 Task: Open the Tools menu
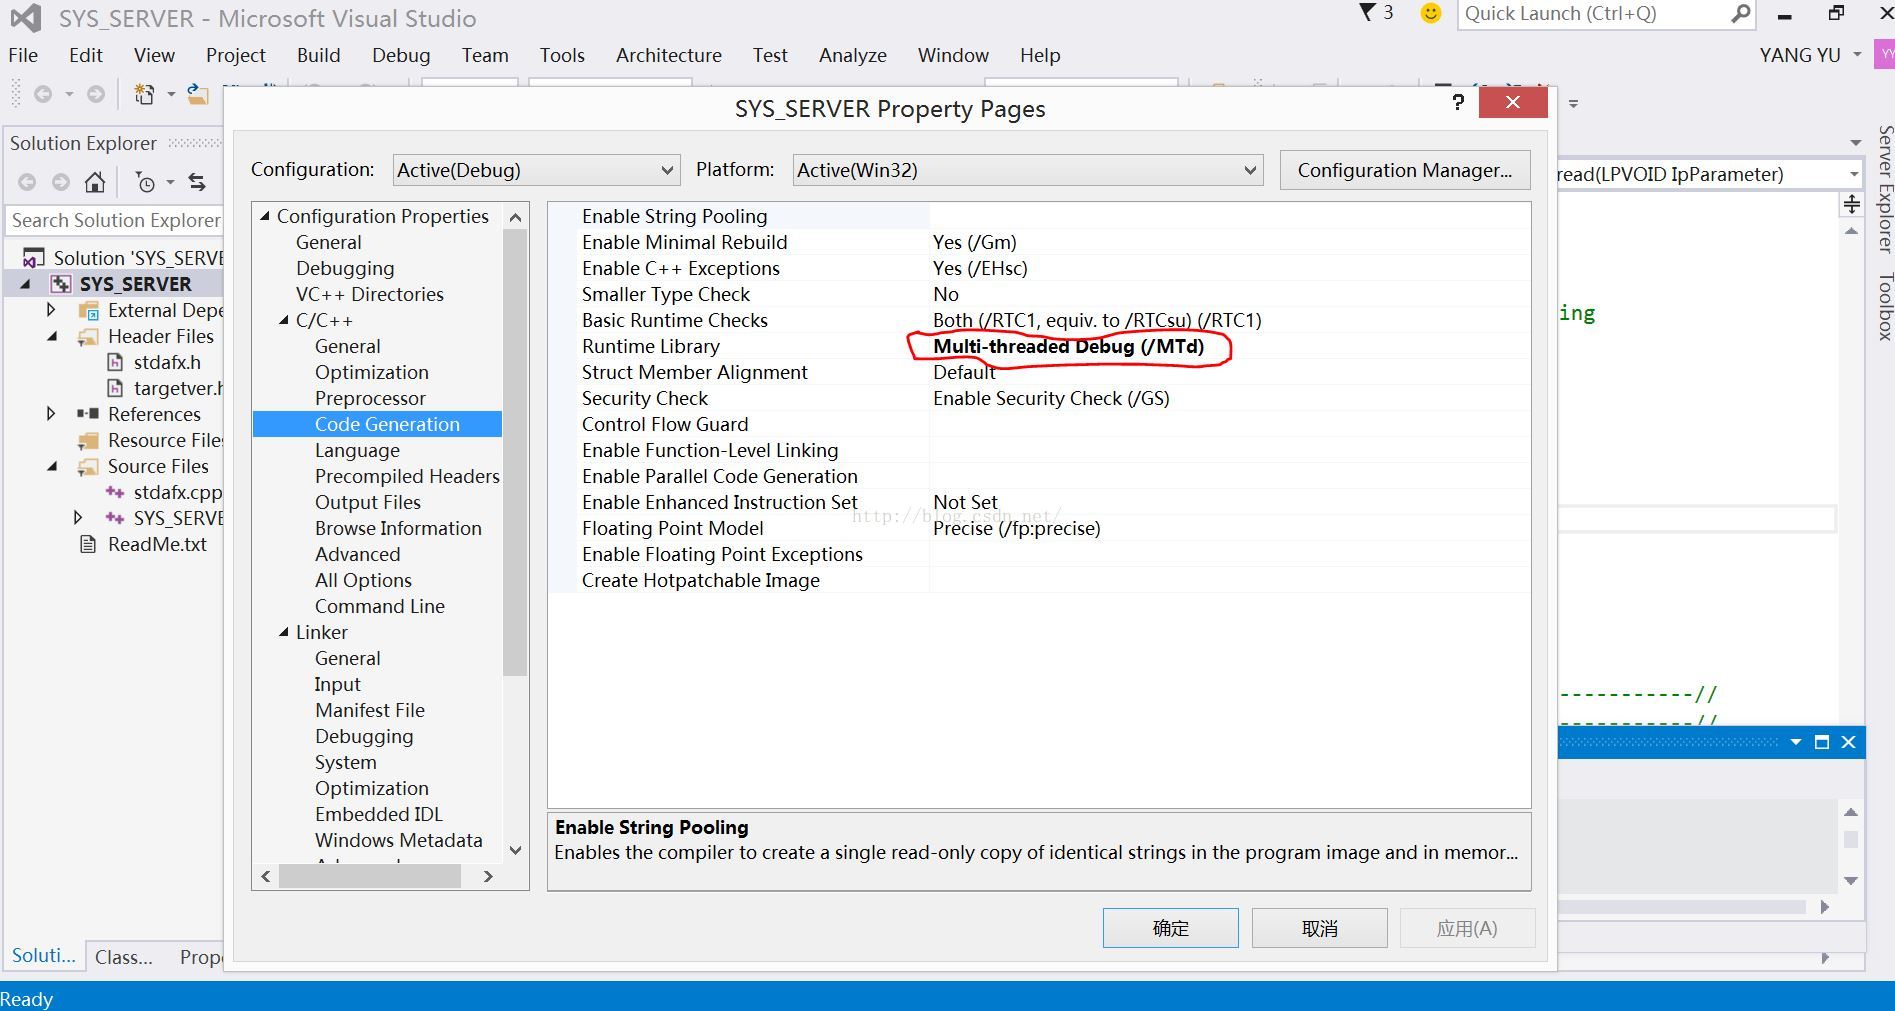[x=562, y=55]
